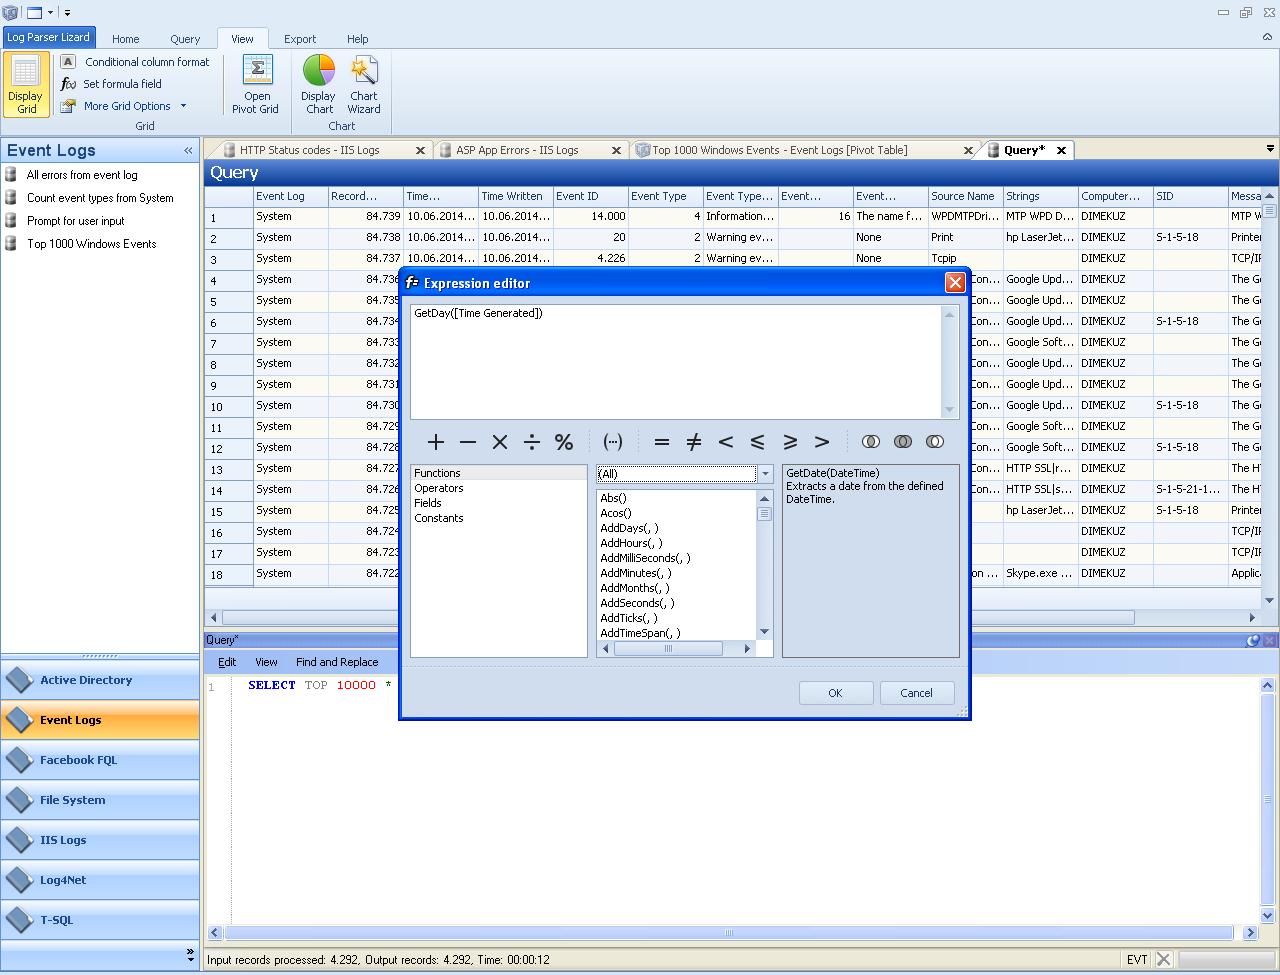Open the ASP App Errors - IIS Logs tab
The image size is (1280, 975).
[x=517, y=150]
